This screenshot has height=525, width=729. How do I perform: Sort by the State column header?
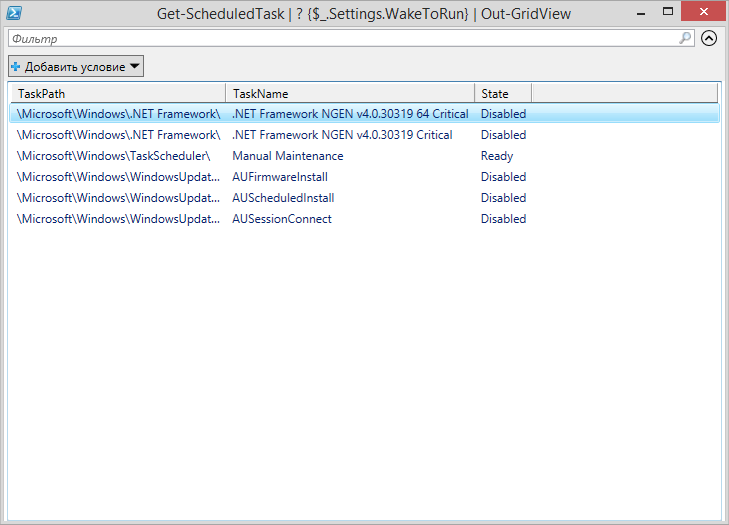click(503, 93)
